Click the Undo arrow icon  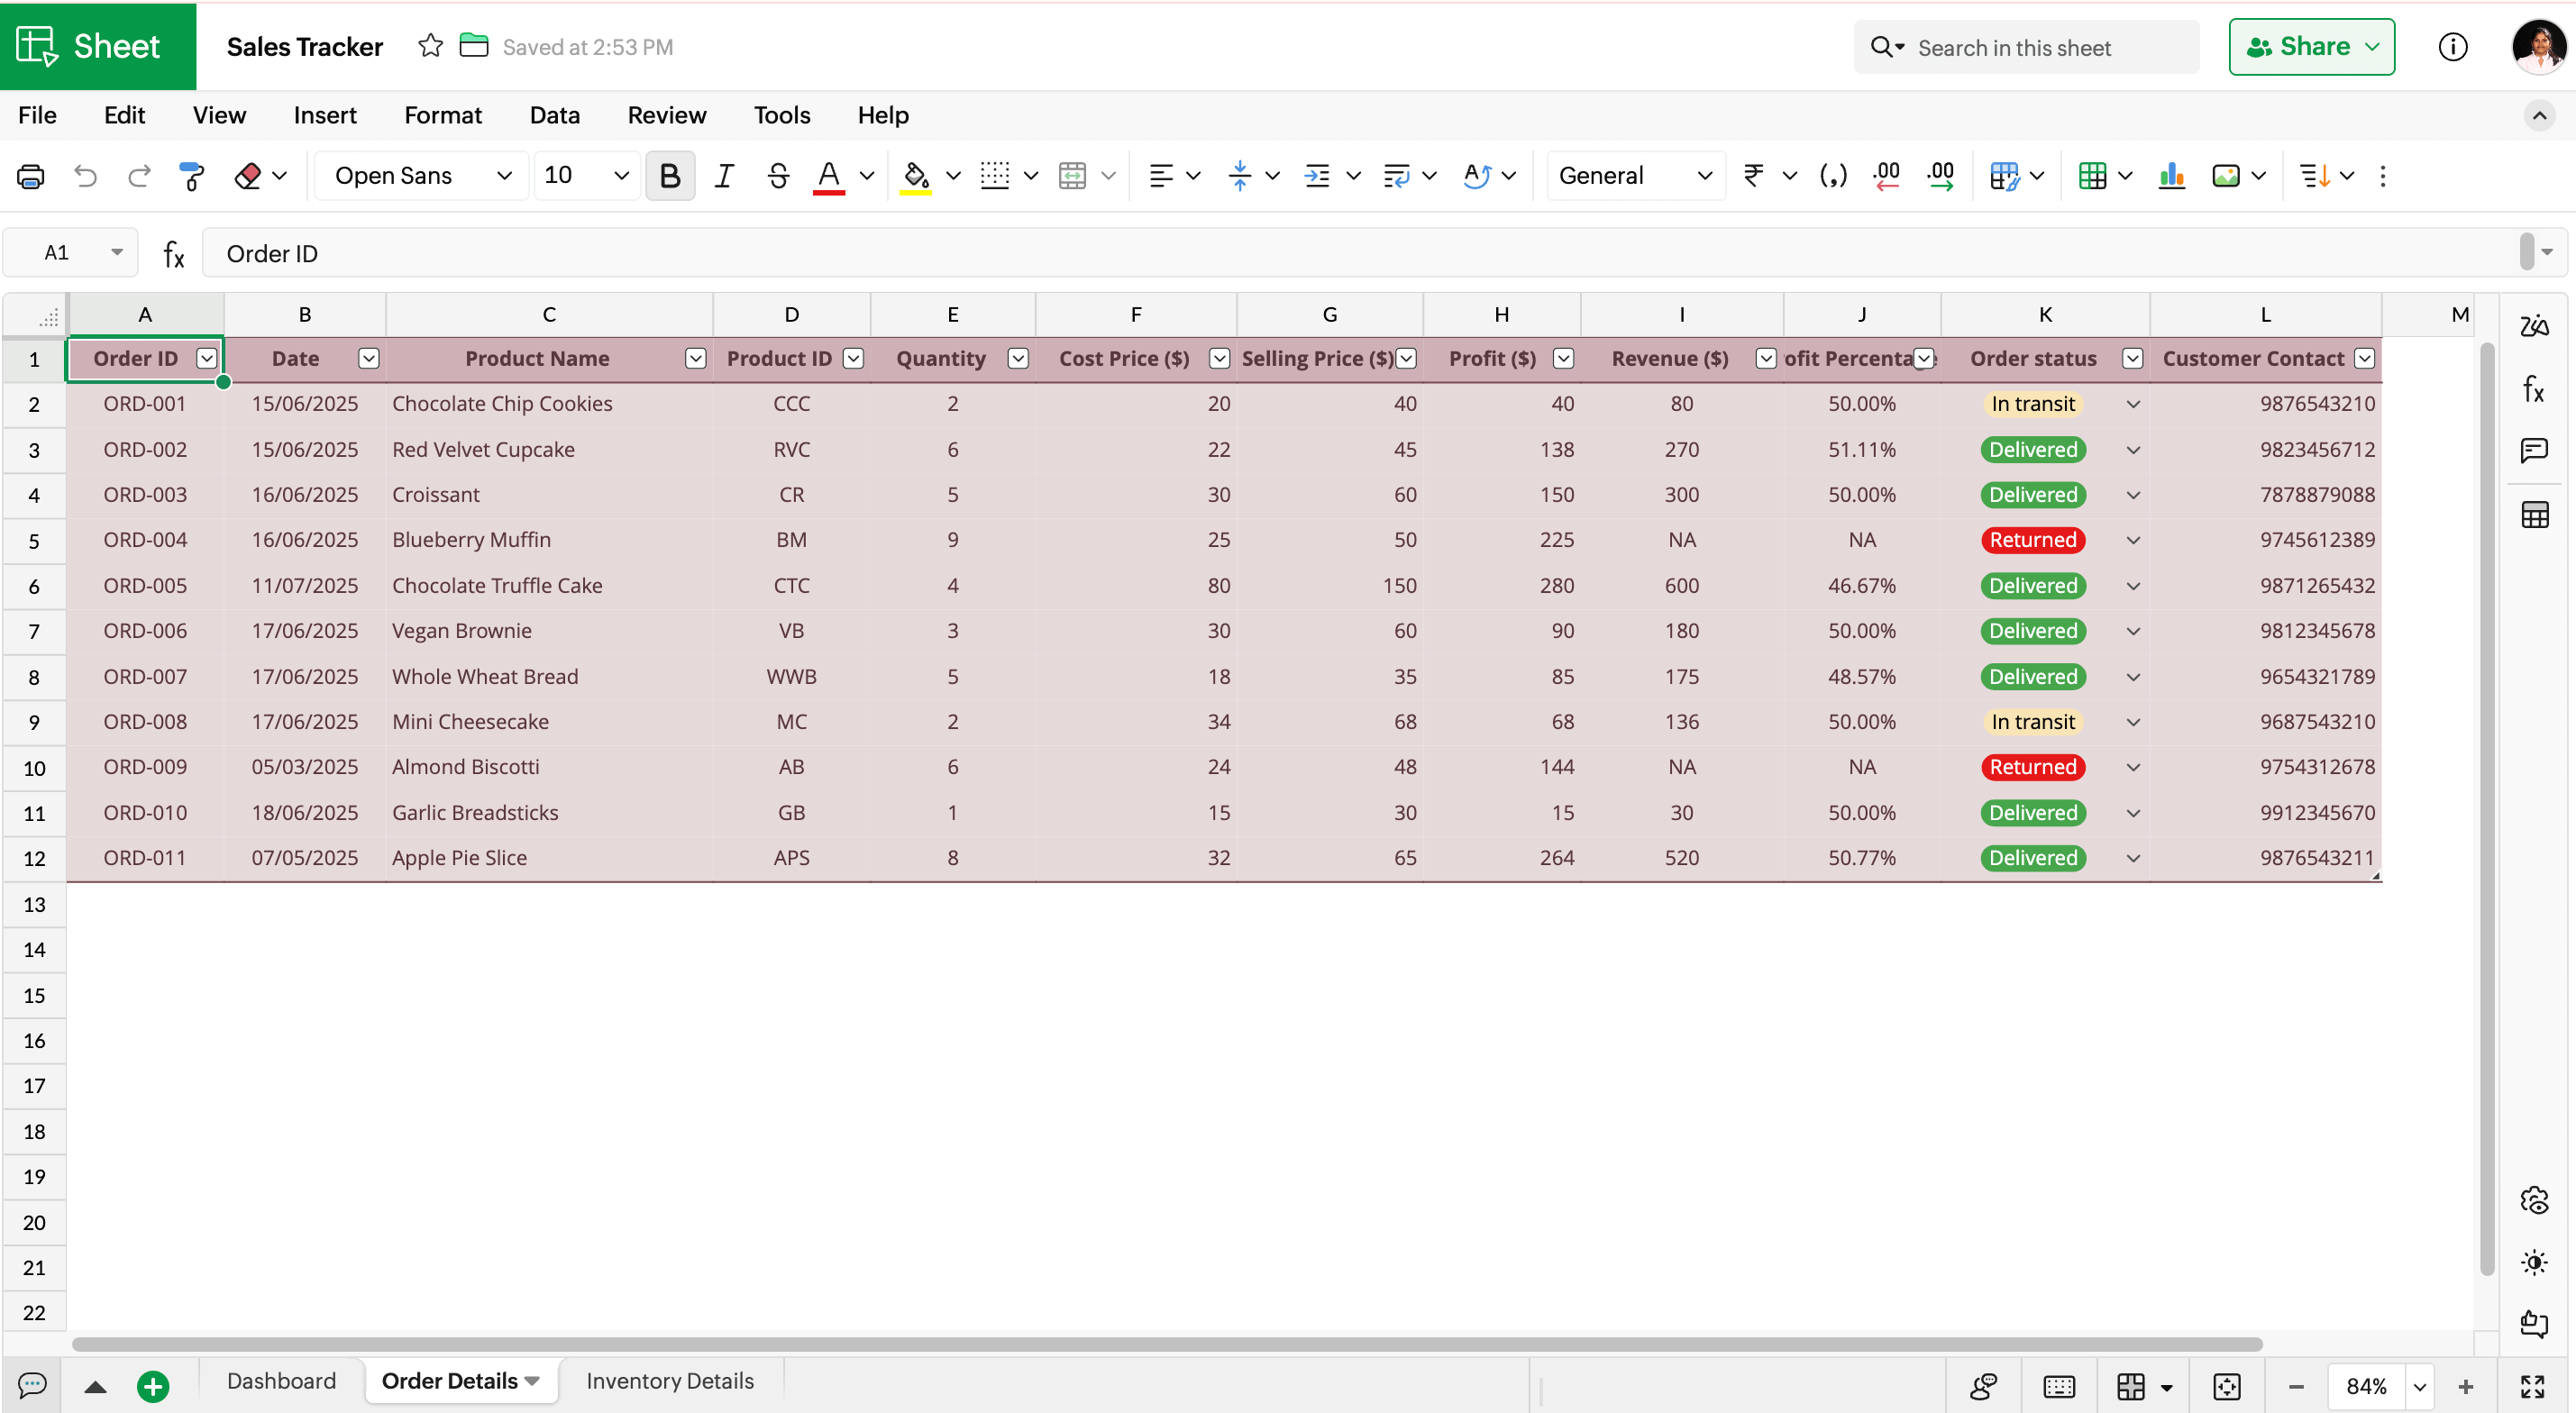coord(86,176)
